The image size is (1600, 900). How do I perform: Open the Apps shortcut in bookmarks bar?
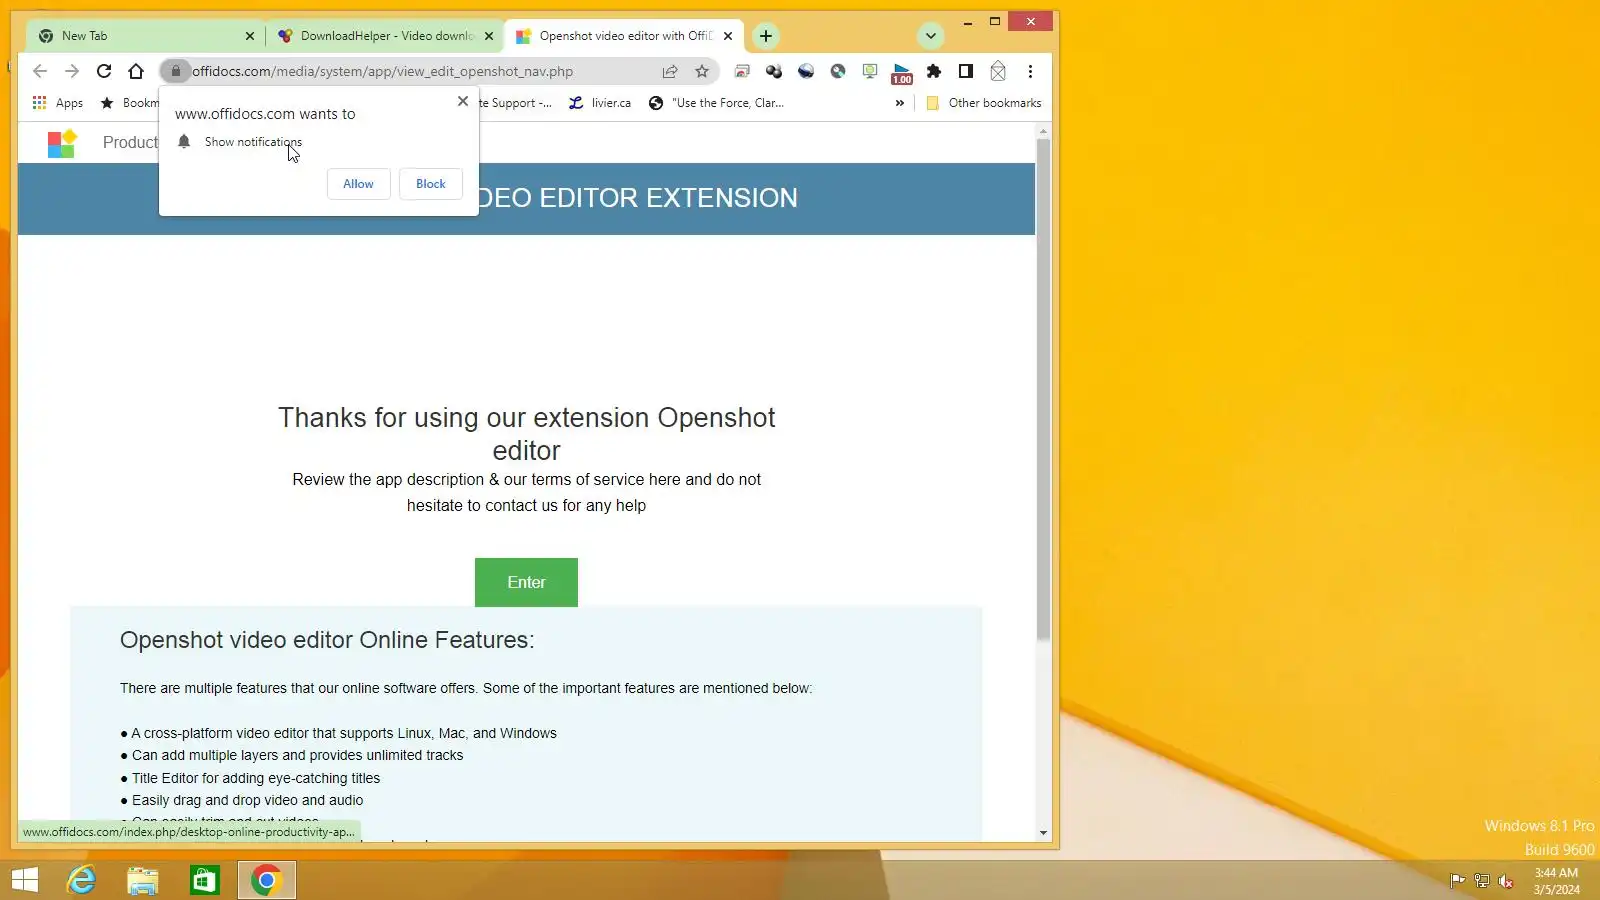pyautogui.click(x=58, y=103)
